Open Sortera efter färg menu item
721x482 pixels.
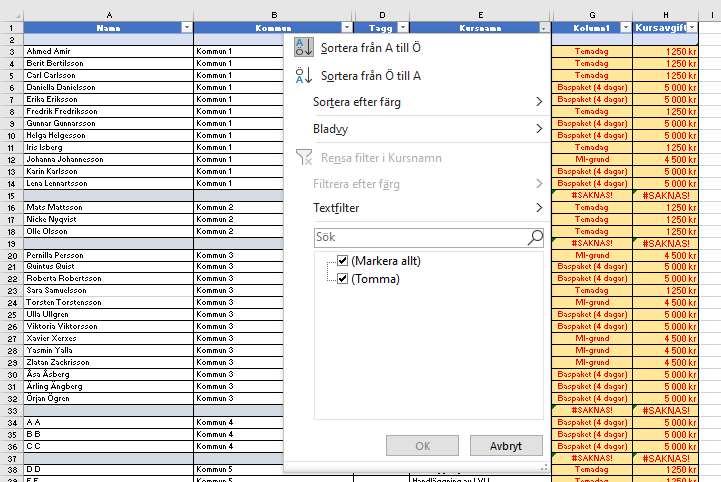tap(357, 102)
